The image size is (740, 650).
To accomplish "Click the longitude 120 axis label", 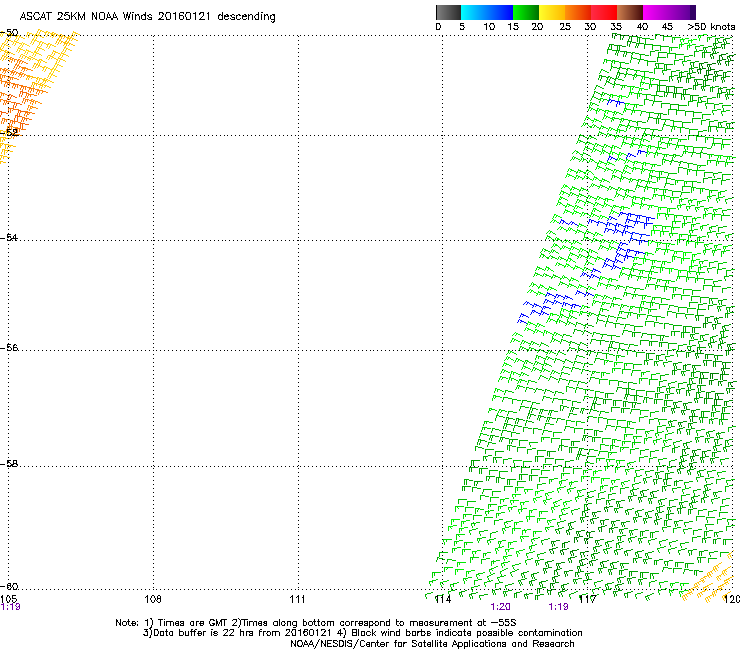I will pyautogui.click(x=730, y=598).
